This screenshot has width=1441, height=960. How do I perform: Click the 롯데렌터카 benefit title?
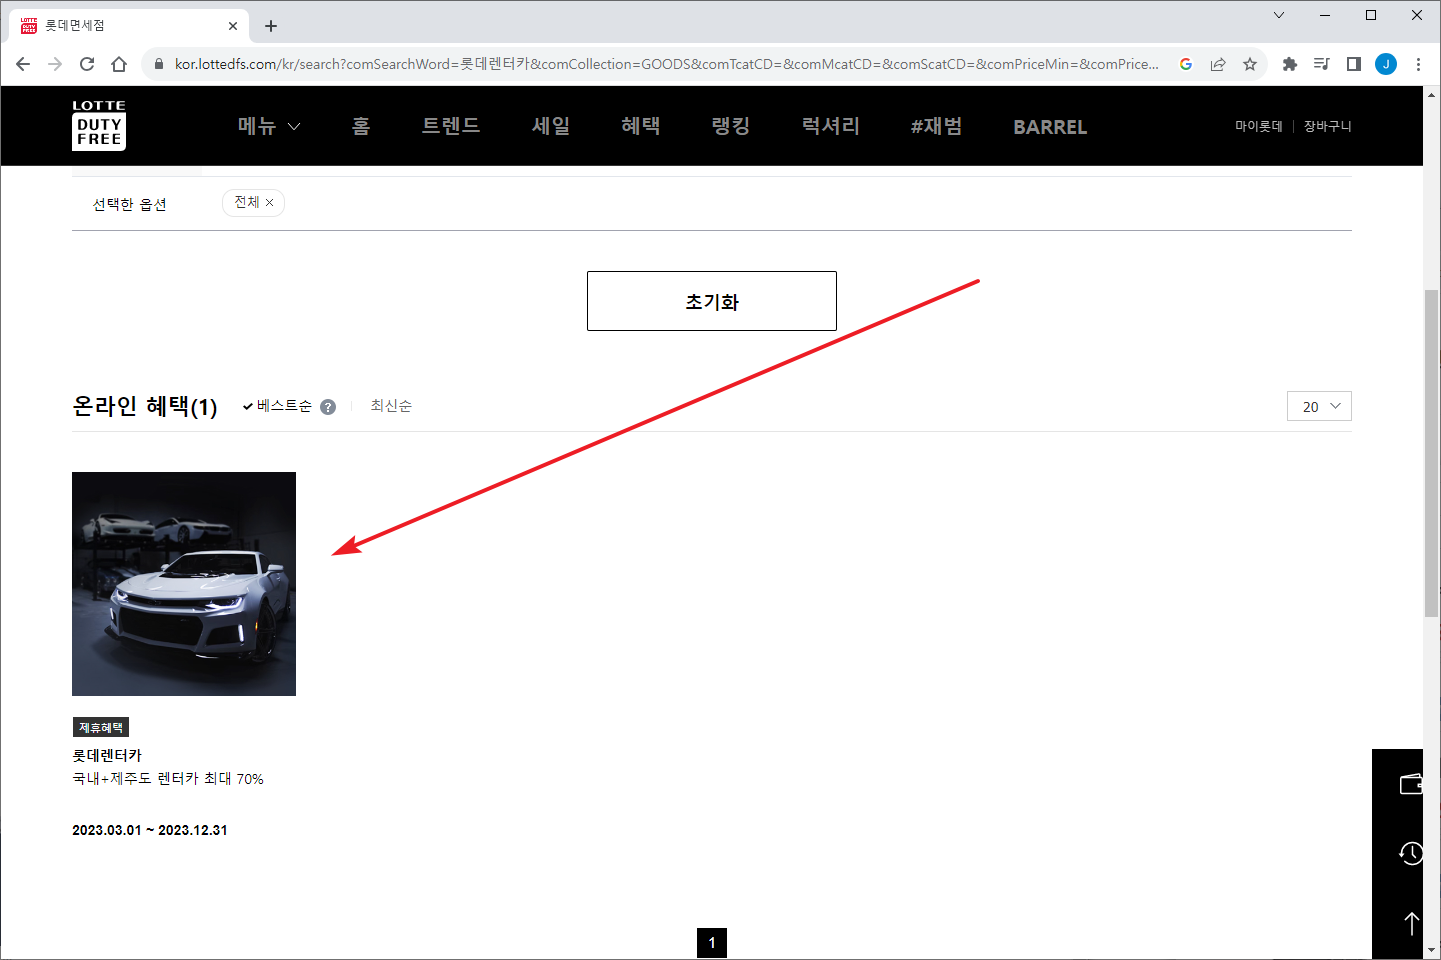click(107, 755)
